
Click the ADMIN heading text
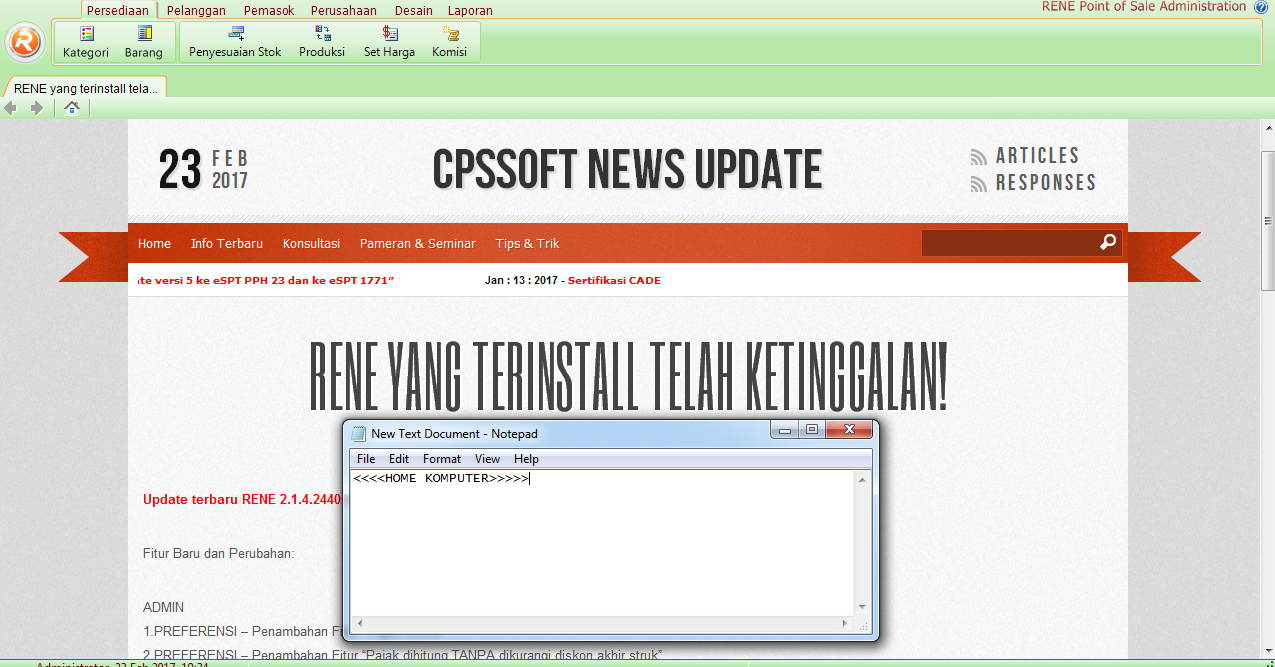164,607
